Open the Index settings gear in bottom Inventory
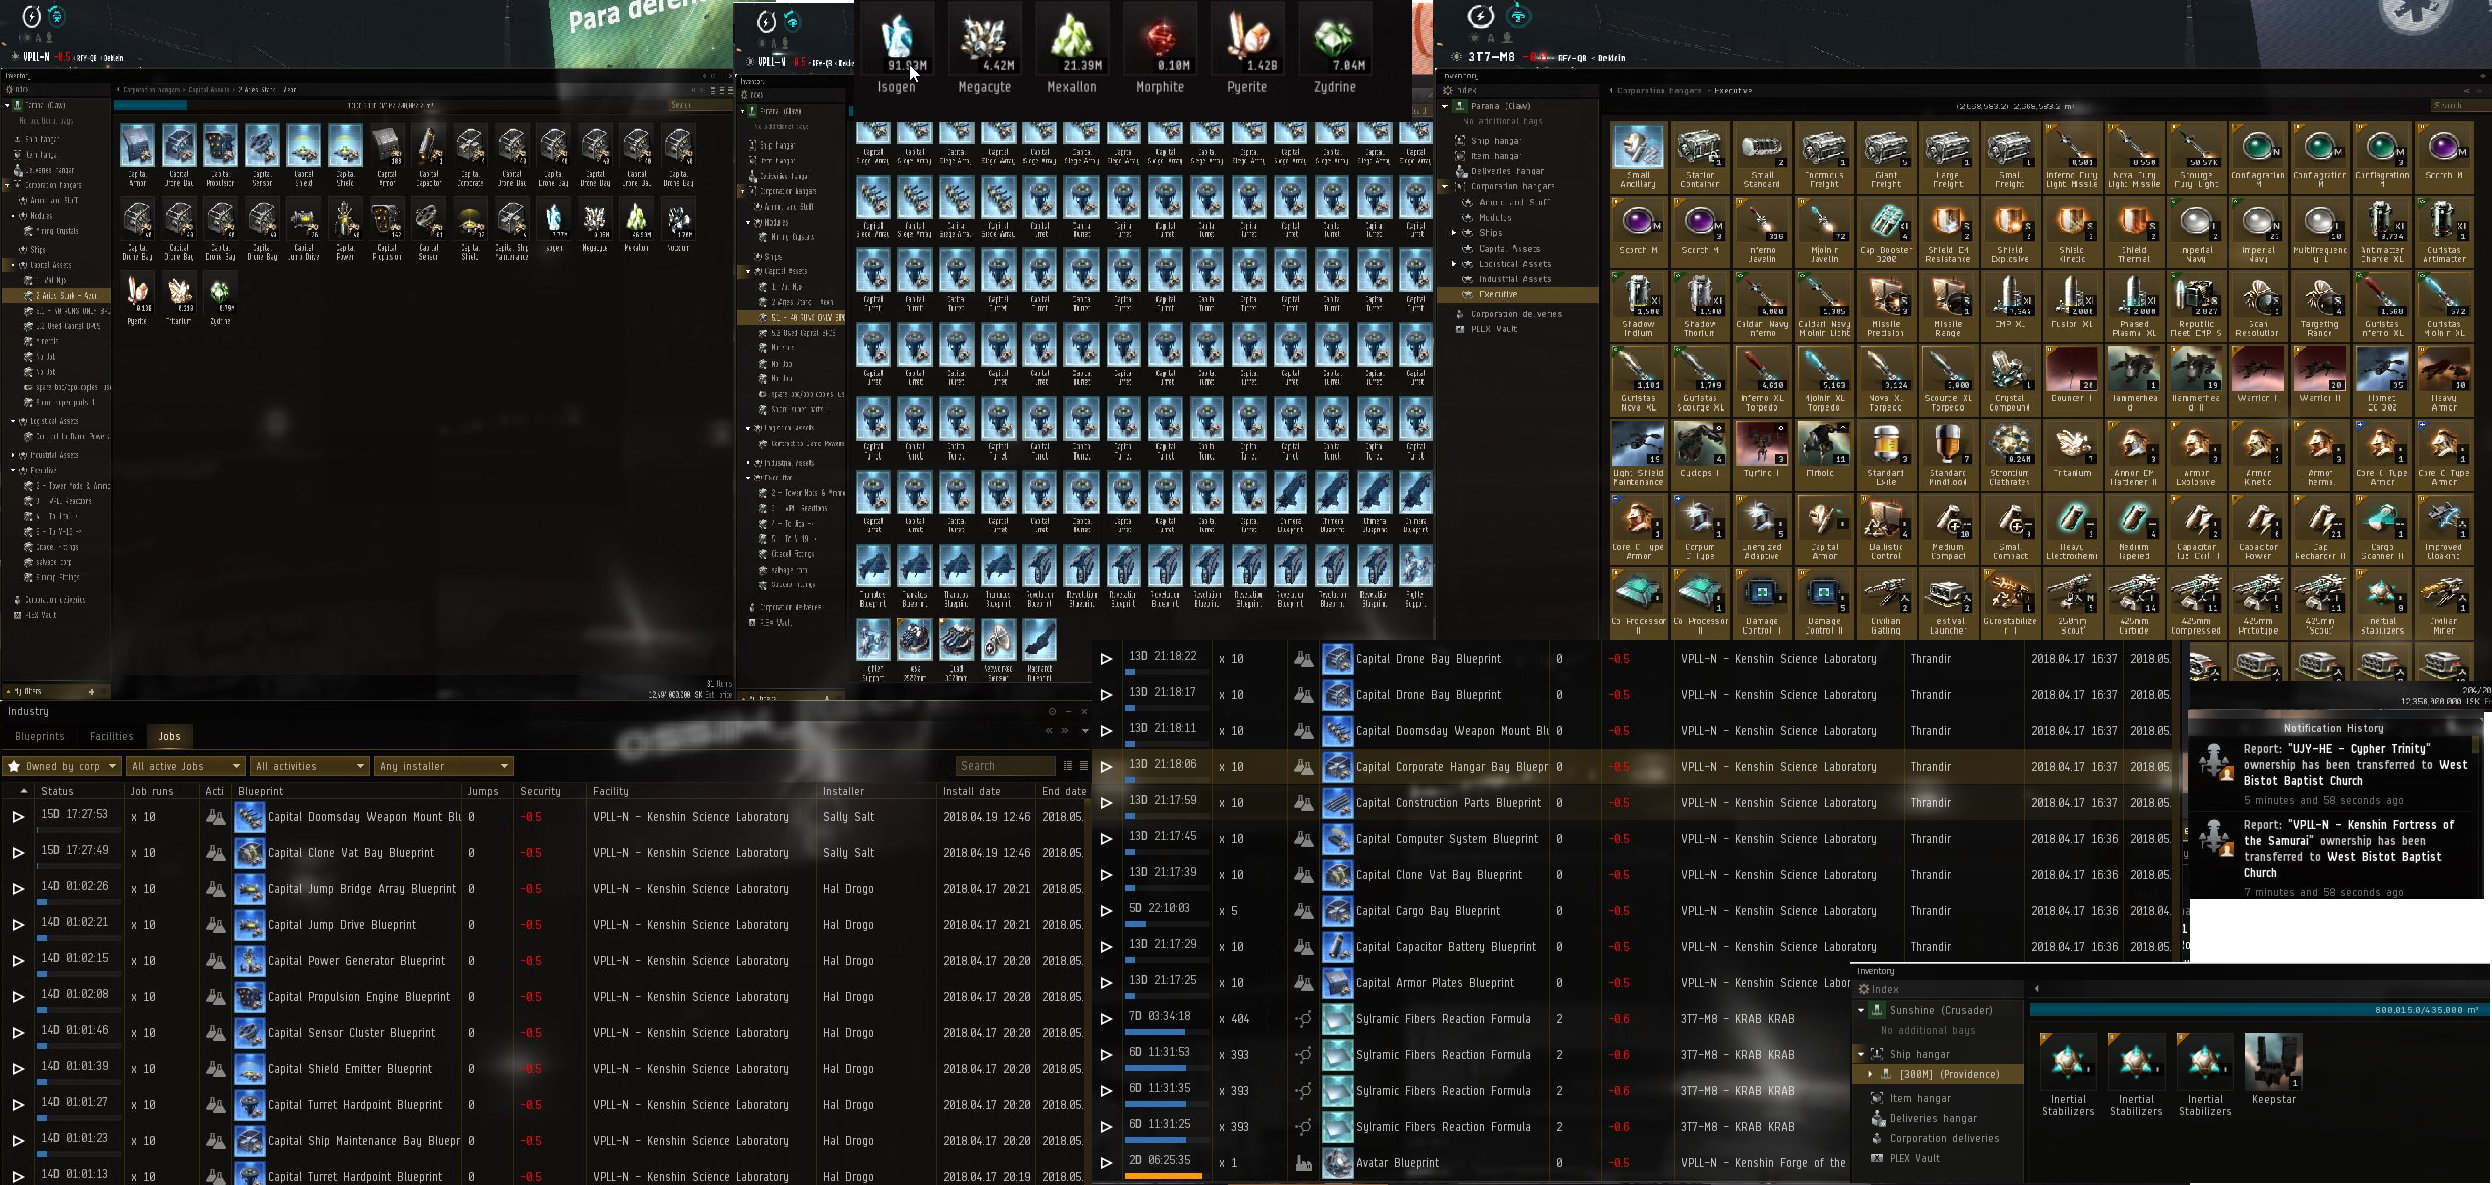Screen dimensions: 2492x1185 [1864, 989]
